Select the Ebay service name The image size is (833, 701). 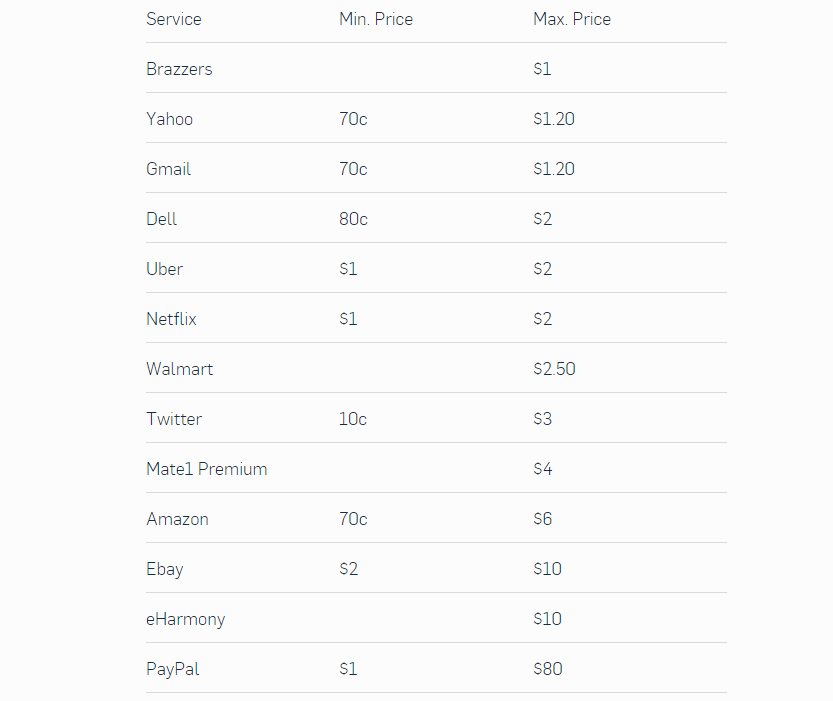(x=165, y=569)
